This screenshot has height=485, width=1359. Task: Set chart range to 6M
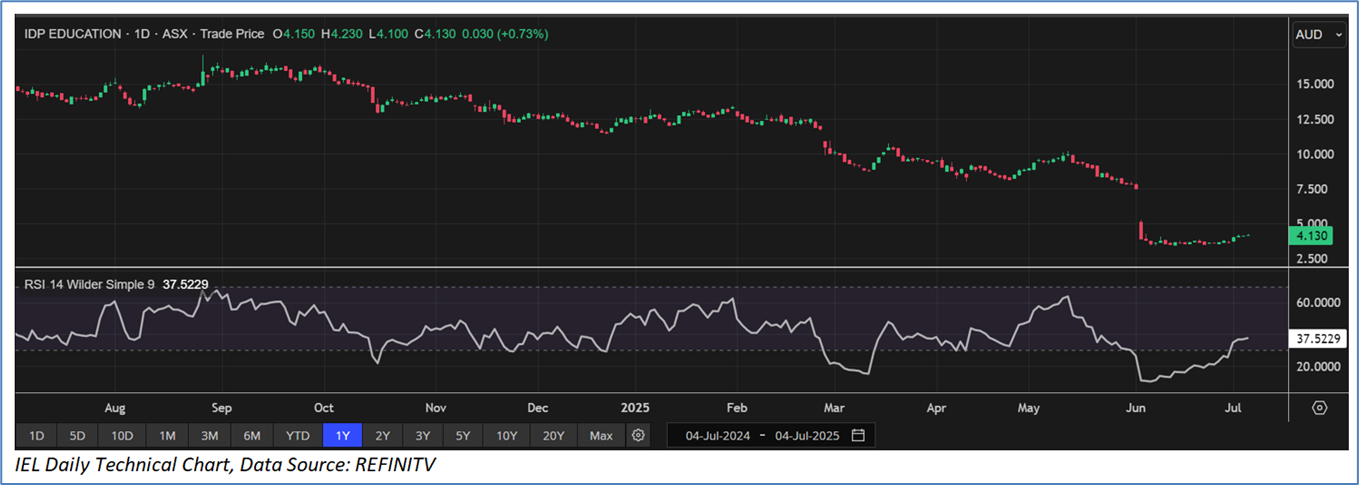click(252, 436)
